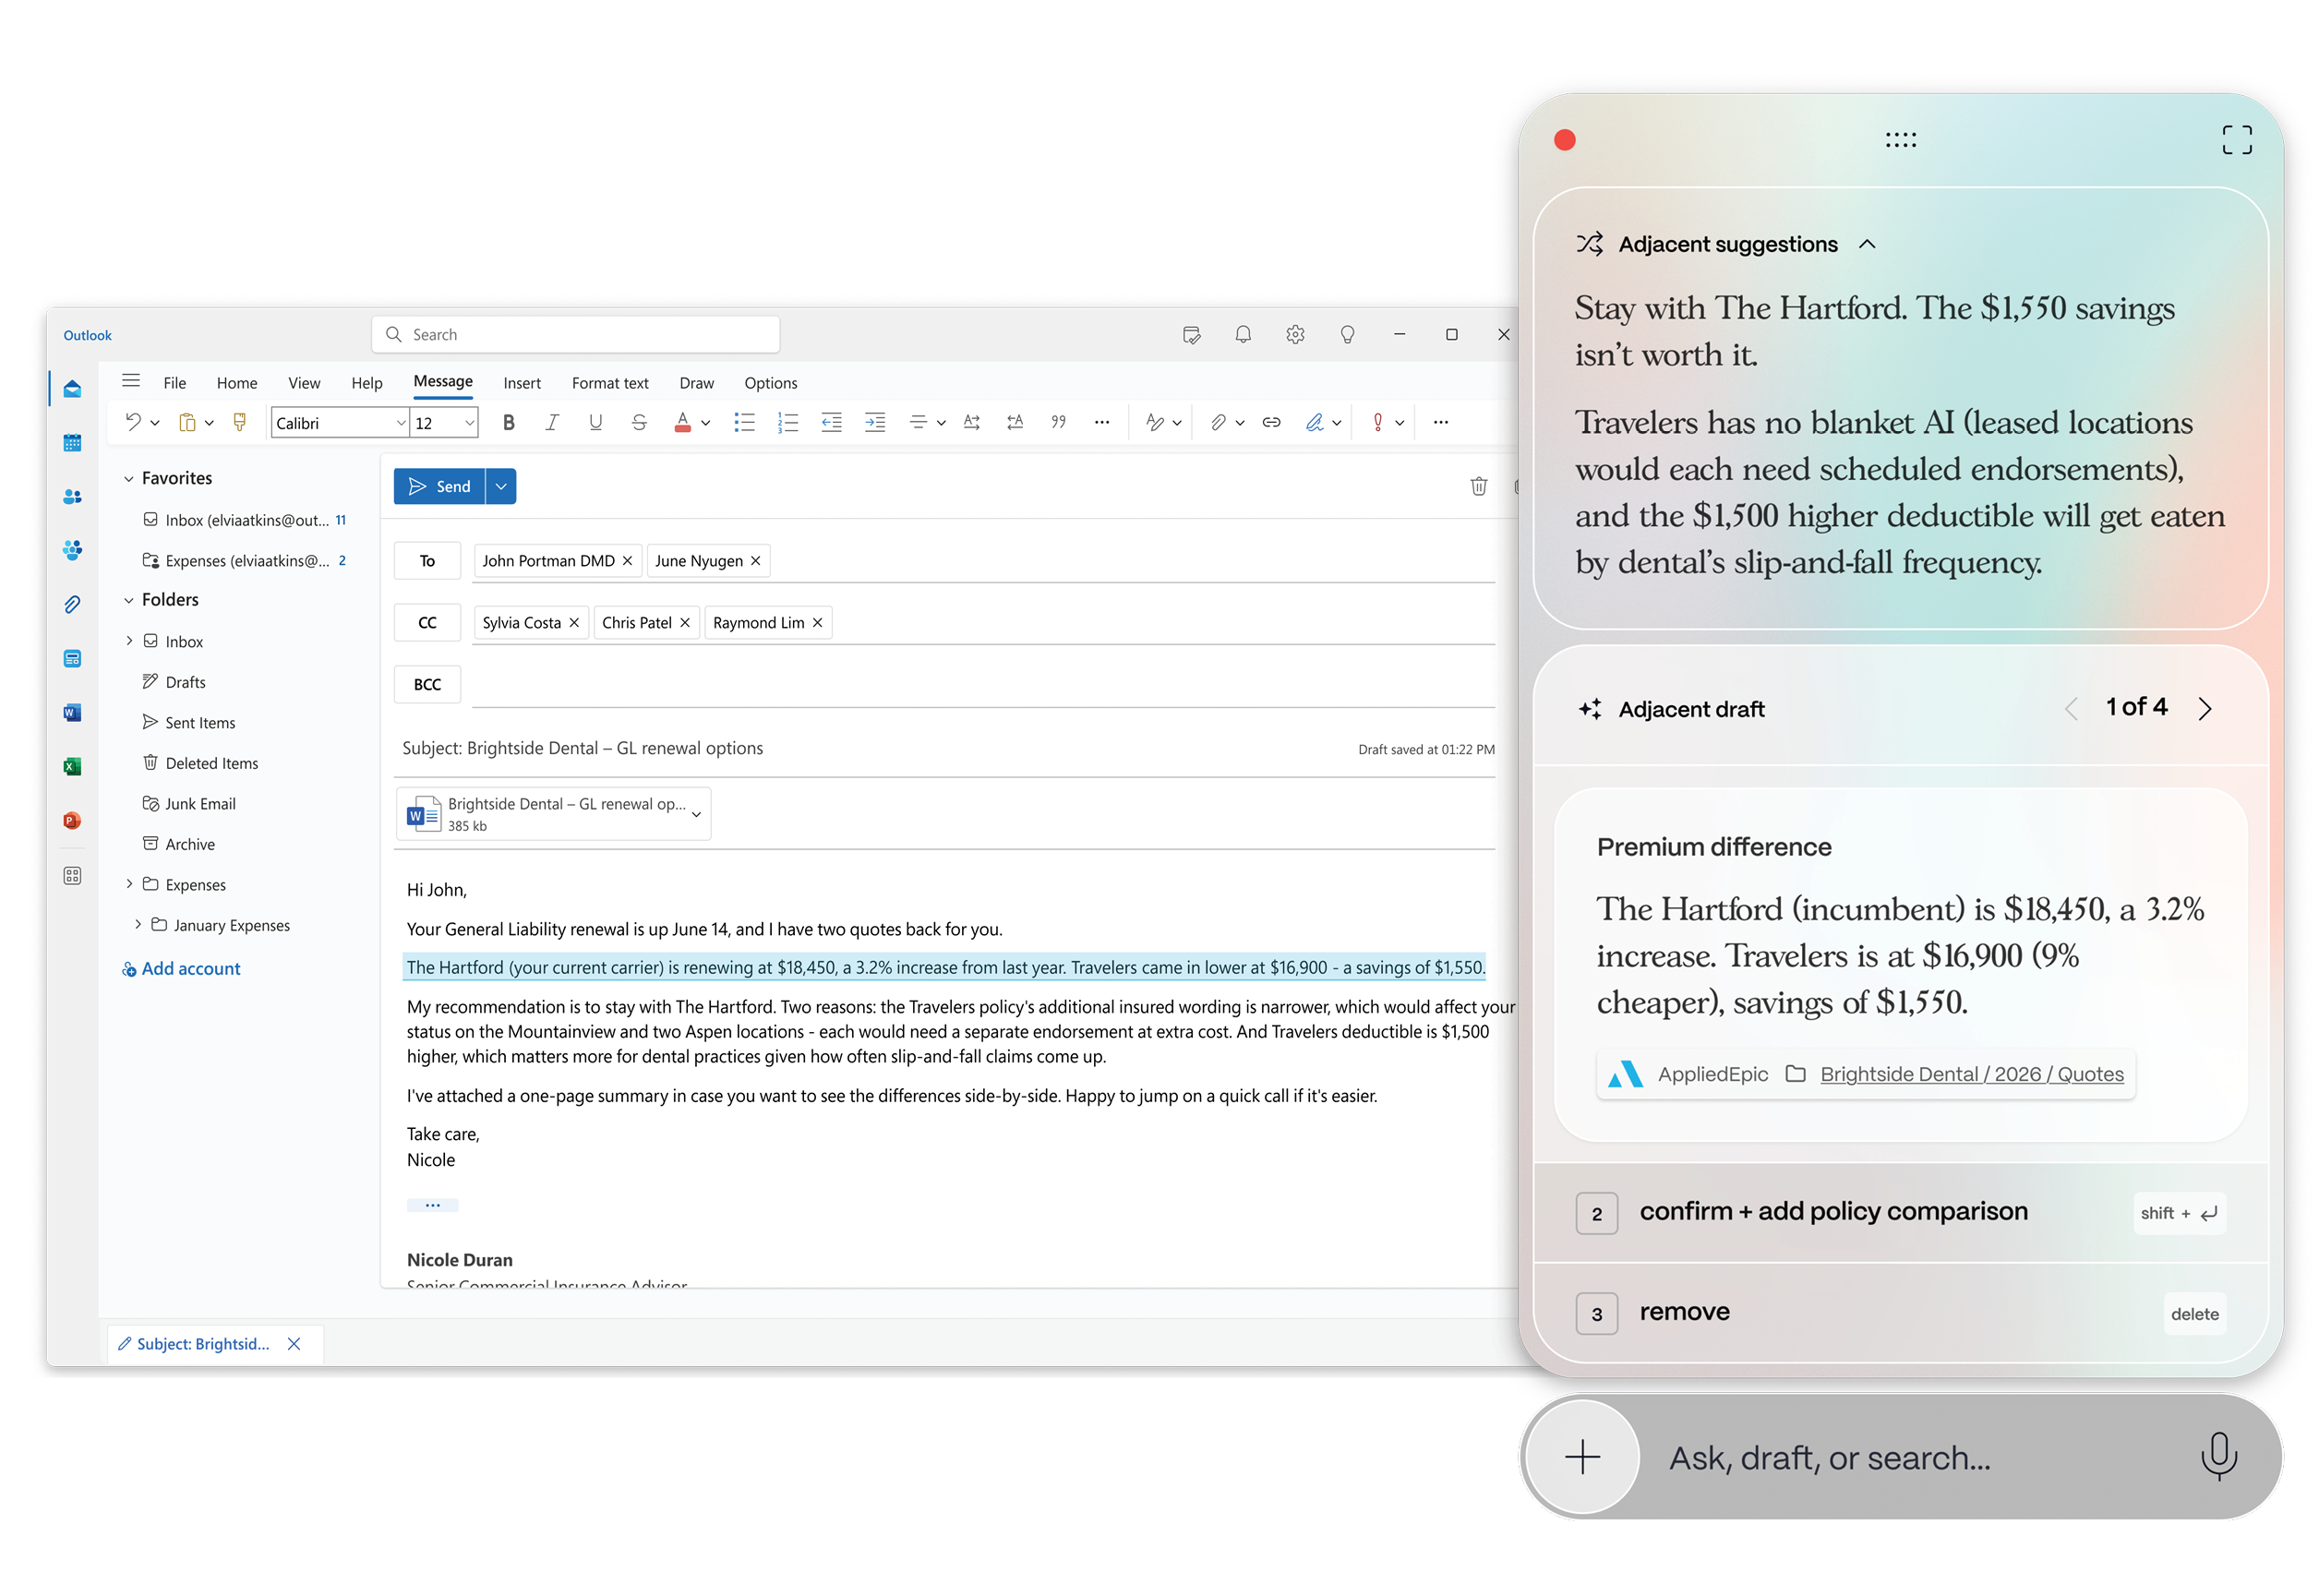Discard the draft with the trash icon
The width and height of the screenshot is (2319, 1596).
pyautogui.click(x=1478, y=487)
